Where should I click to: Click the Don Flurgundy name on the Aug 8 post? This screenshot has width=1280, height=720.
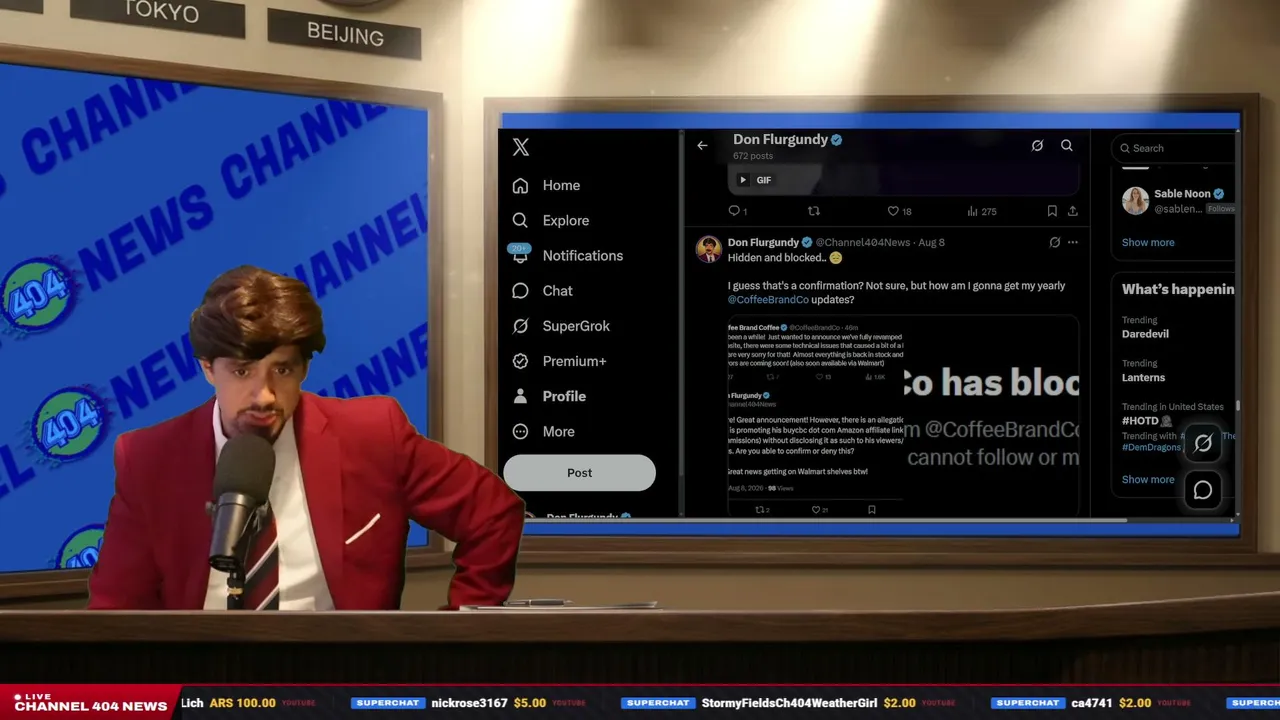tap(763, 242)
